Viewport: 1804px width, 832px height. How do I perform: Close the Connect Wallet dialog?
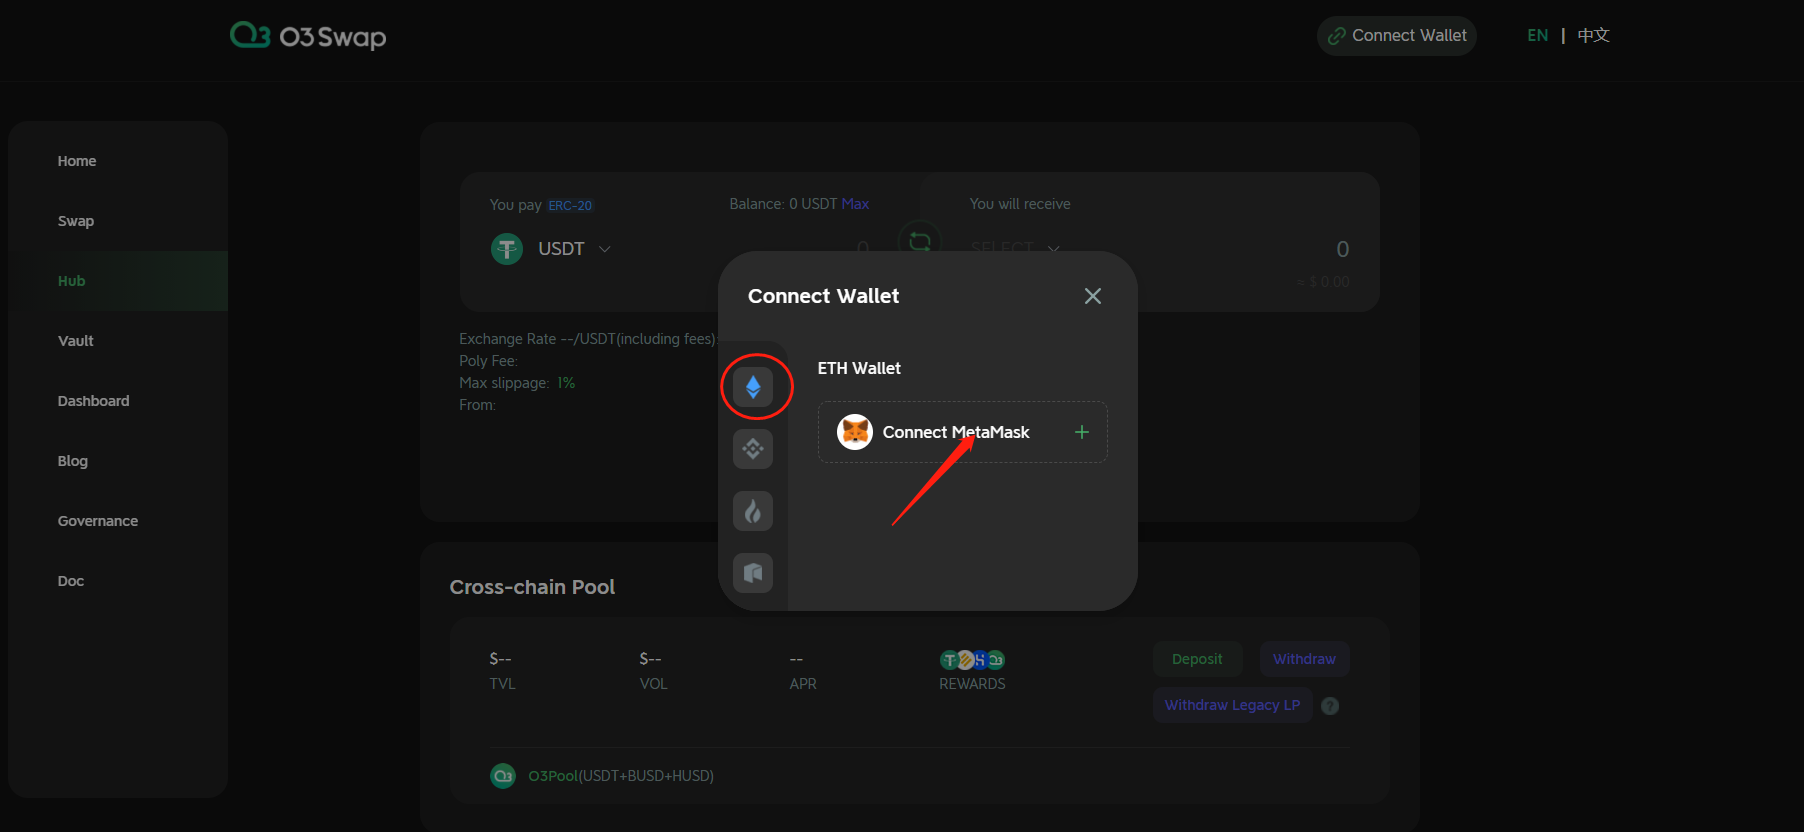[x=1093, y=296]
